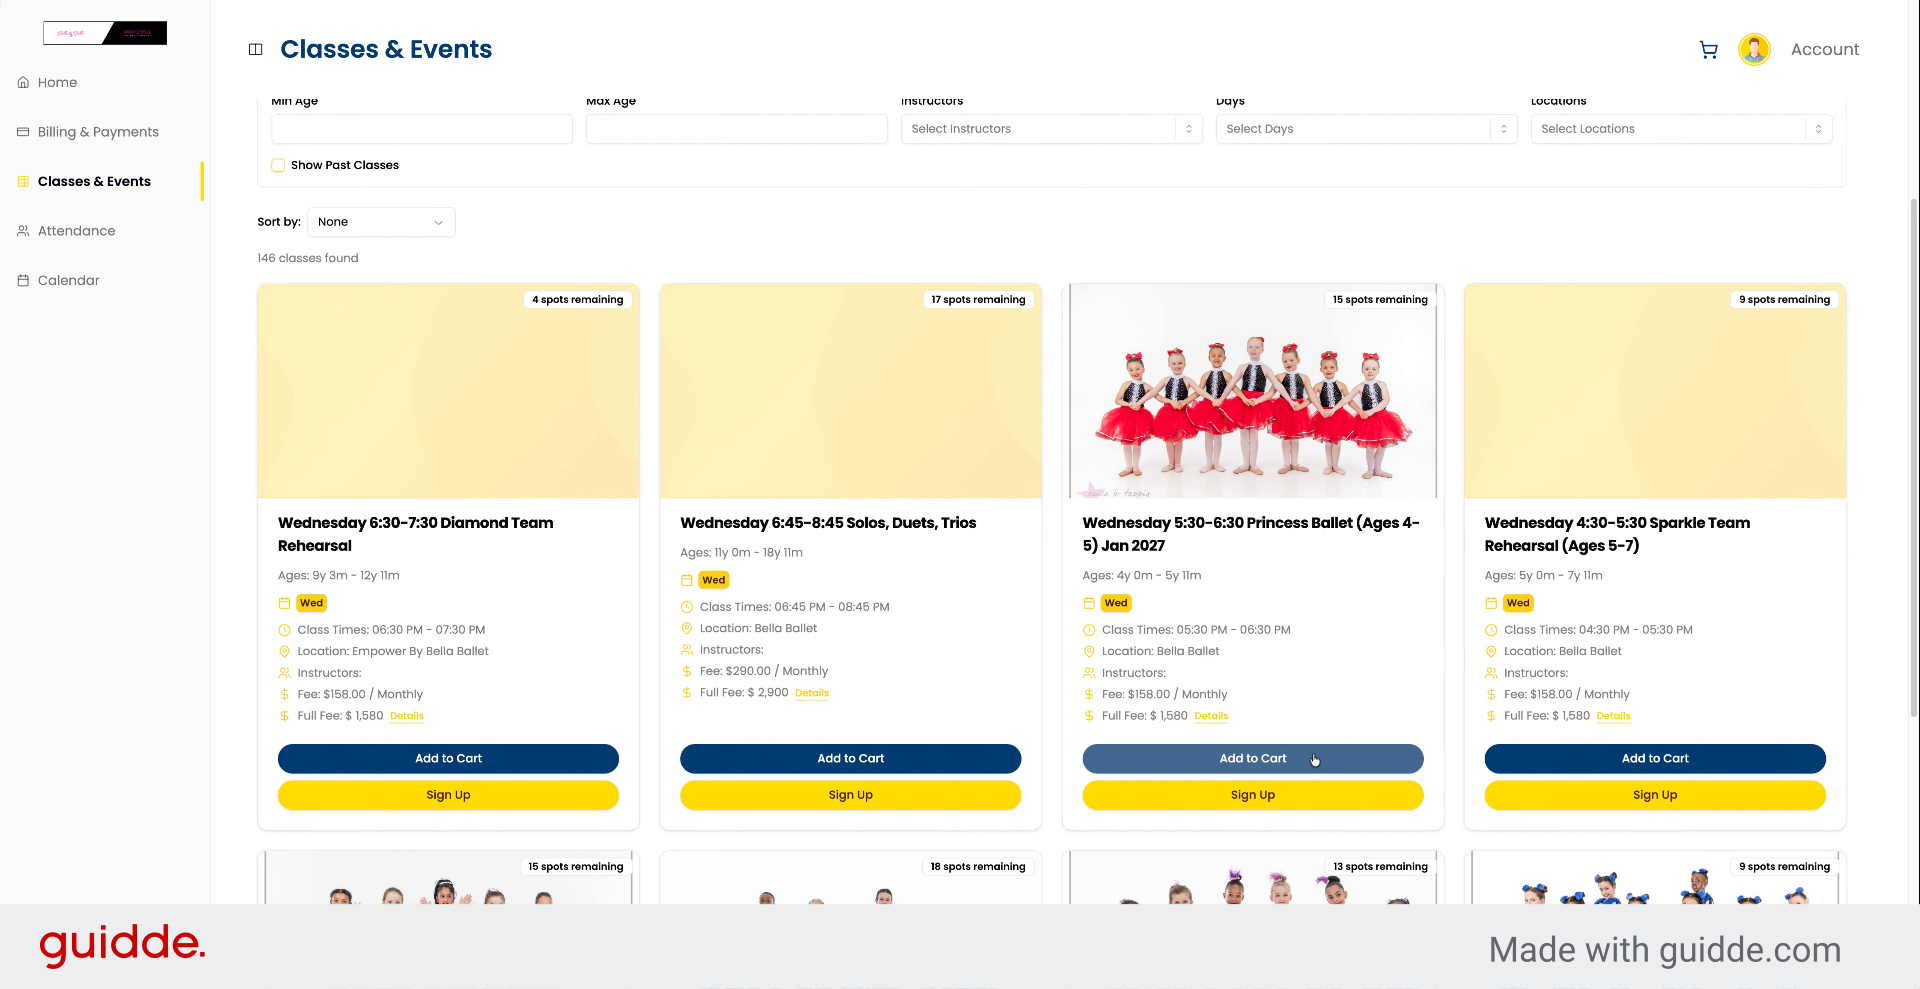Open the Select Days dropdown
Viewport: 1920px width, 989px height.
point(1366,129)
